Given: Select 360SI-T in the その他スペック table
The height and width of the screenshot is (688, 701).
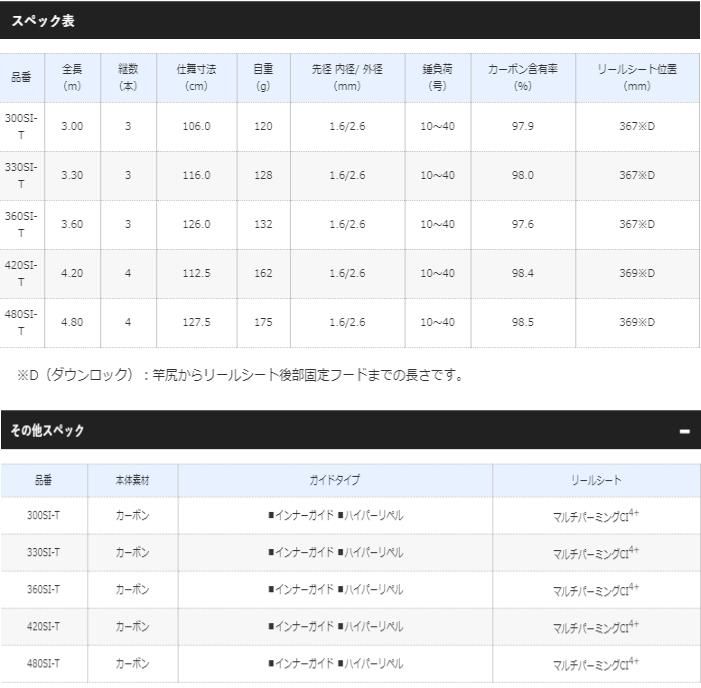Looking at the screenshot, I should coord(43,590).
